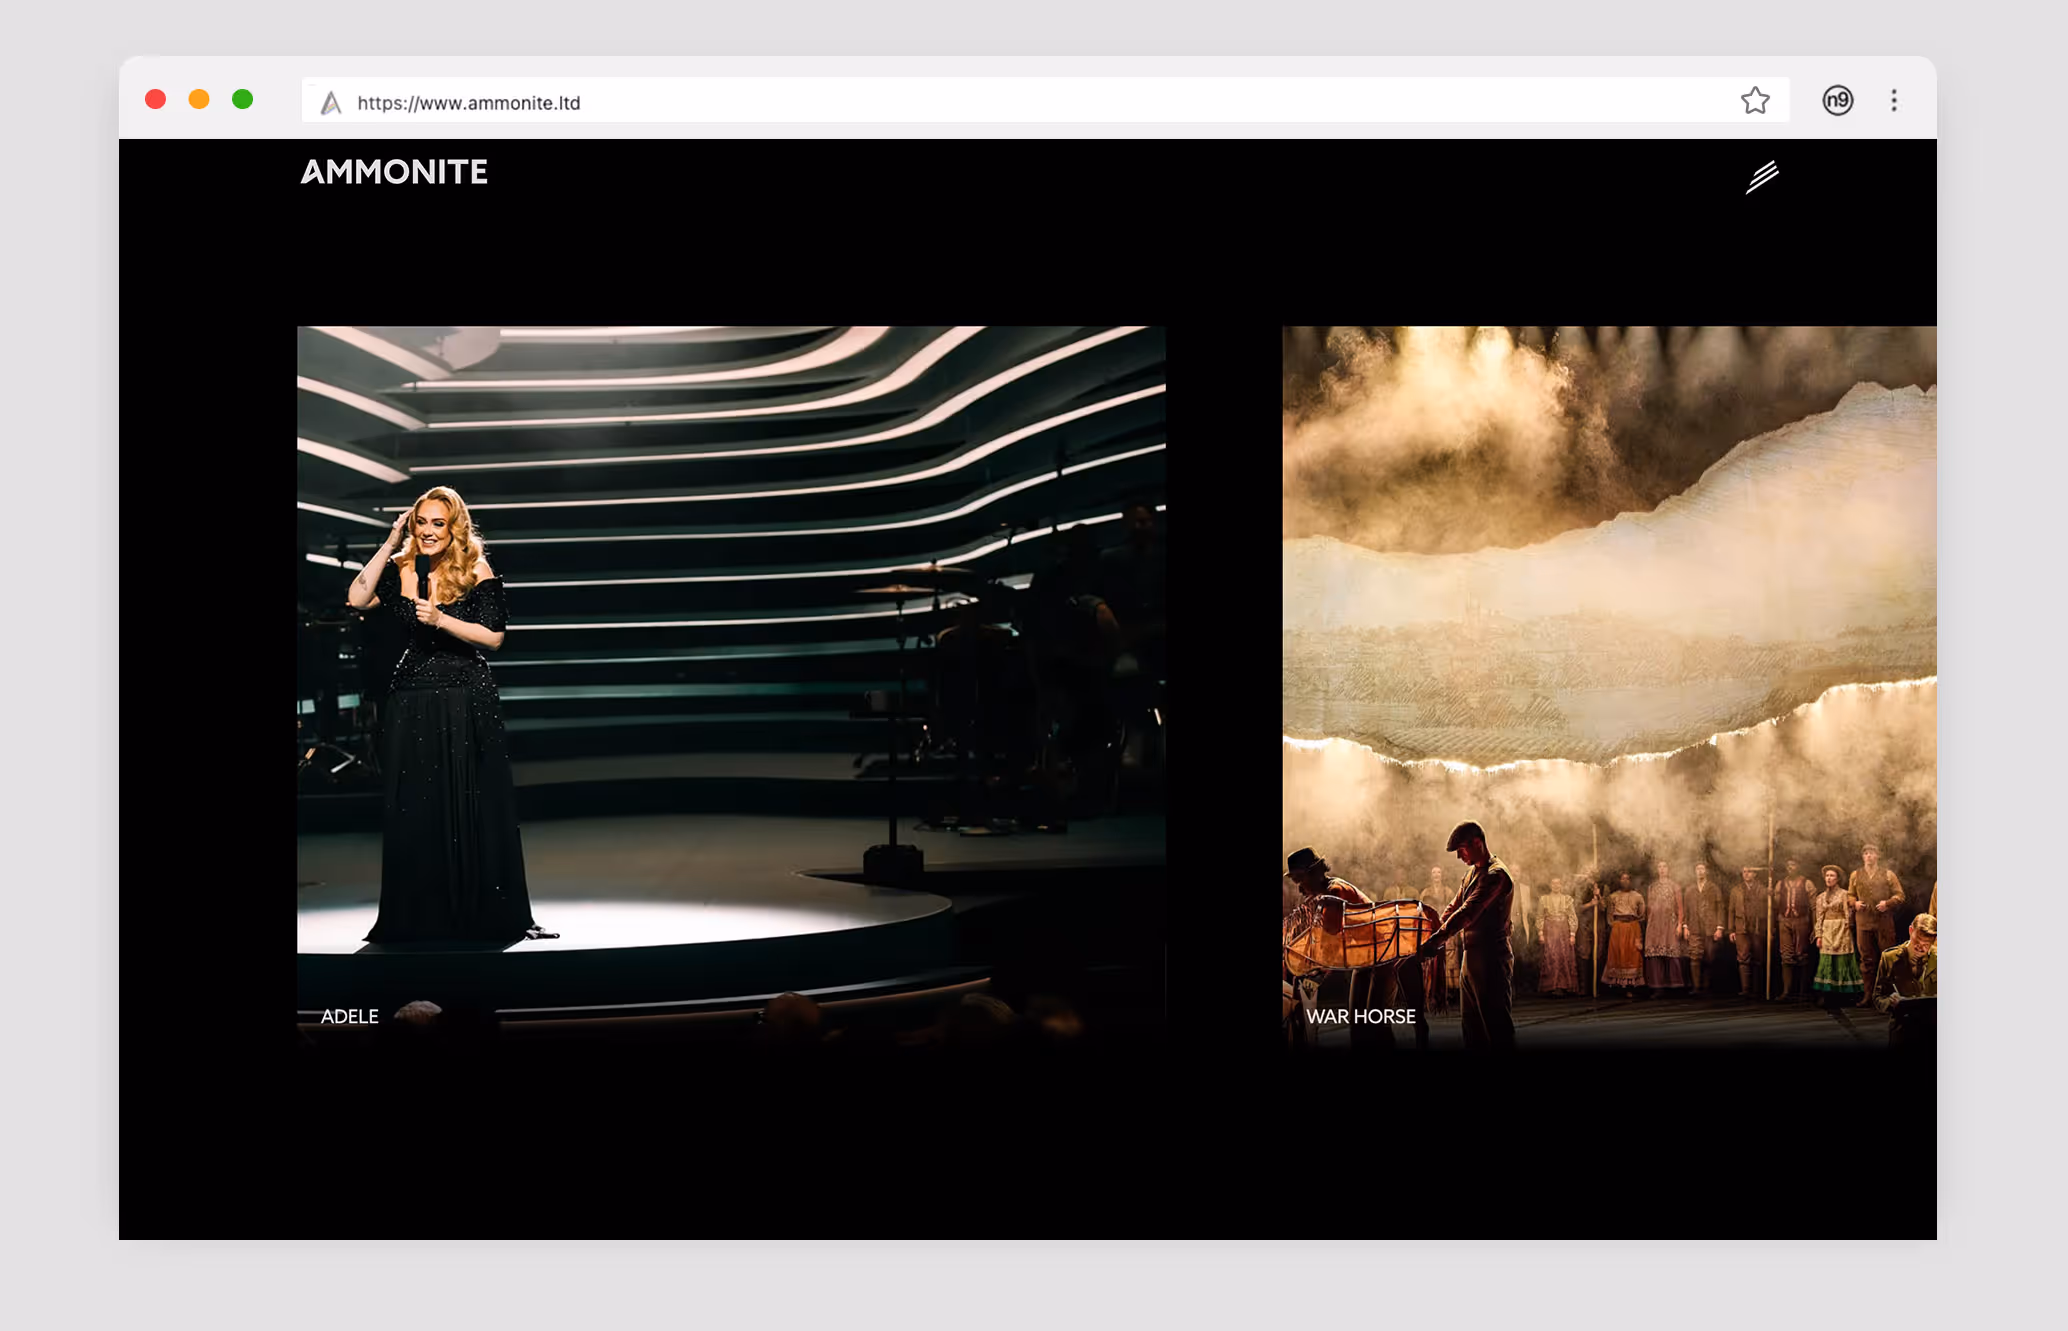Click the red close window button
The height and width of the screenshot is (1331, 2068).
tap(155, 99)
